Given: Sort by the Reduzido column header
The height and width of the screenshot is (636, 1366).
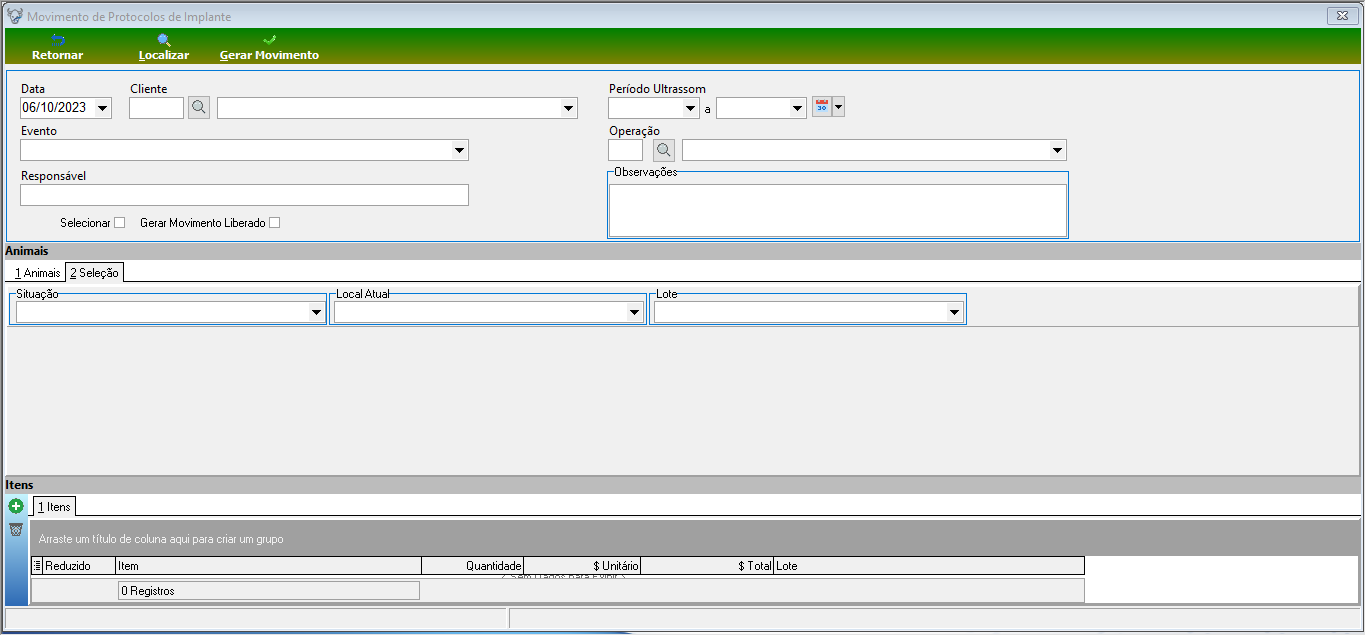Looking at the screenshot, I should (x=80, y=566).
